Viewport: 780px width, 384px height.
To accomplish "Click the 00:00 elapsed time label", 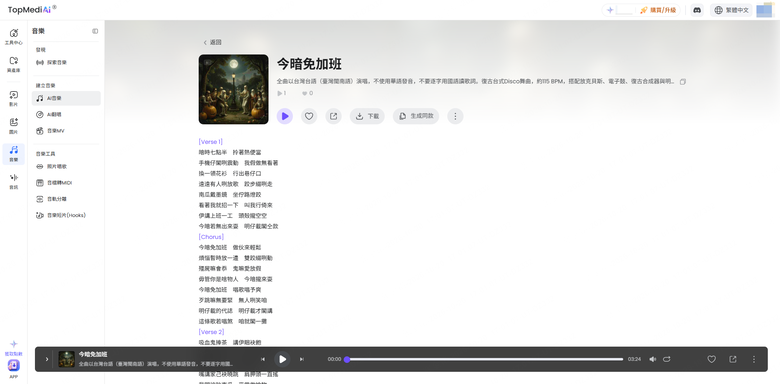I will tap(334, 359).
